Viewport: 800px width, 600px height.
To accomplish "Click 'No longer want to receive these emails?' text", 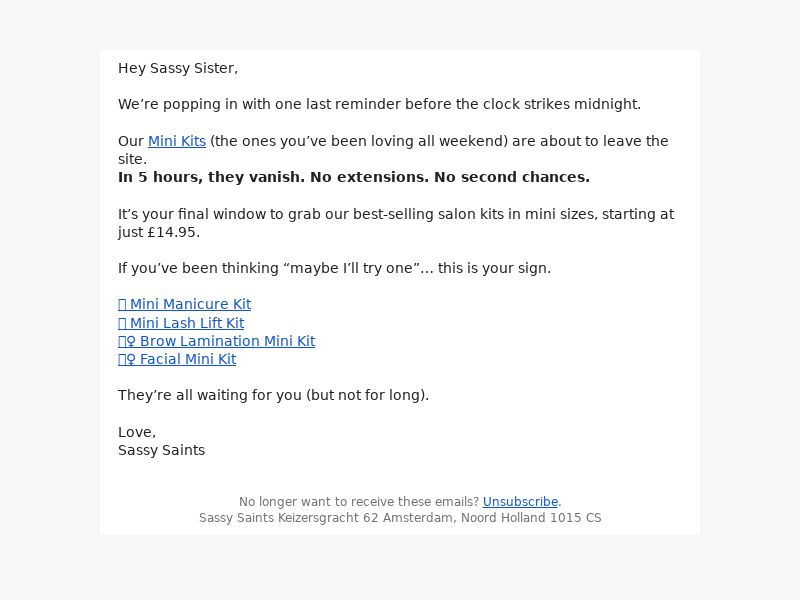I will pos(359,502).
